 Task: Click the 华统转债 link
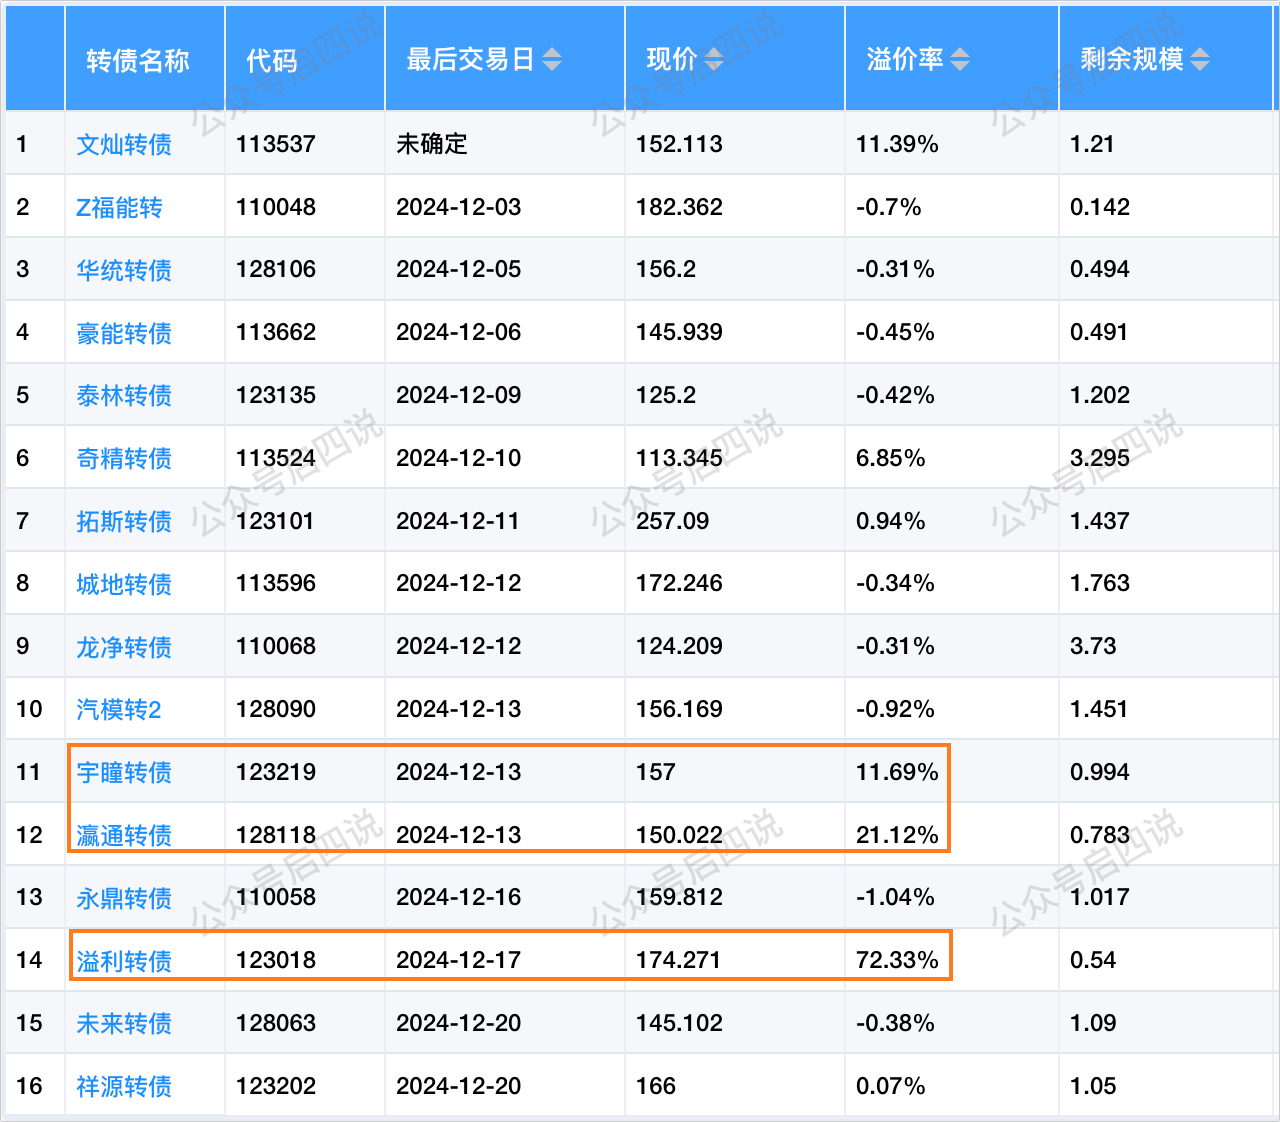point(124,270)
